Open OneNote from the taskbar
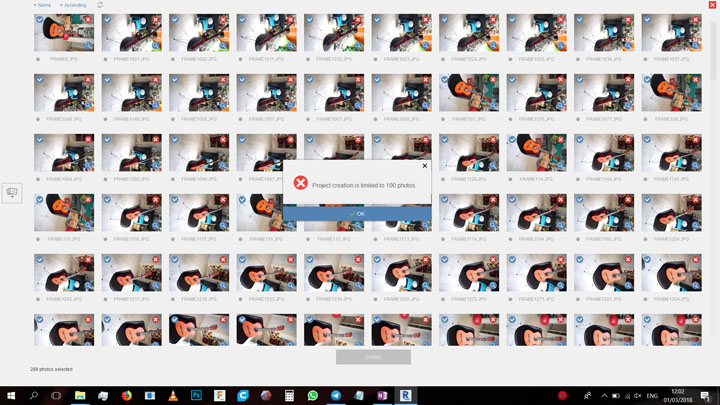Image resolution: width=720 pixels, height=405 pixels. (382, 395)
